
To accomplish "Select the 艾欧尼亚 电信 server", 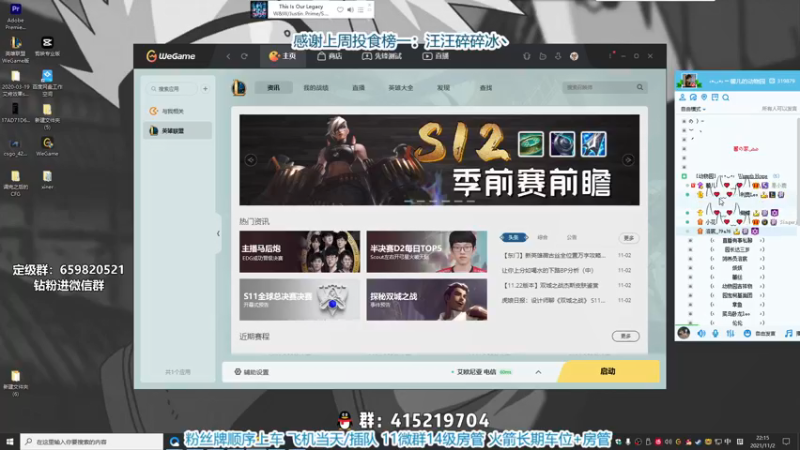I will 477,372.
